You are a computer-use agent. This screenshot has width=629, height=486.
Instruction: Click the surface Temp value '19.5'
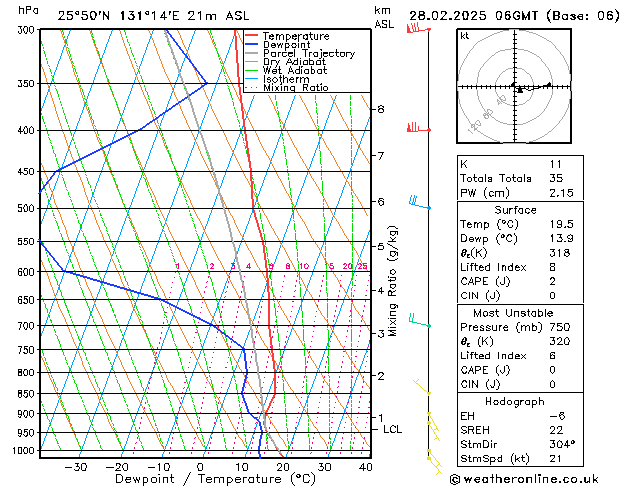coord(562,224)
